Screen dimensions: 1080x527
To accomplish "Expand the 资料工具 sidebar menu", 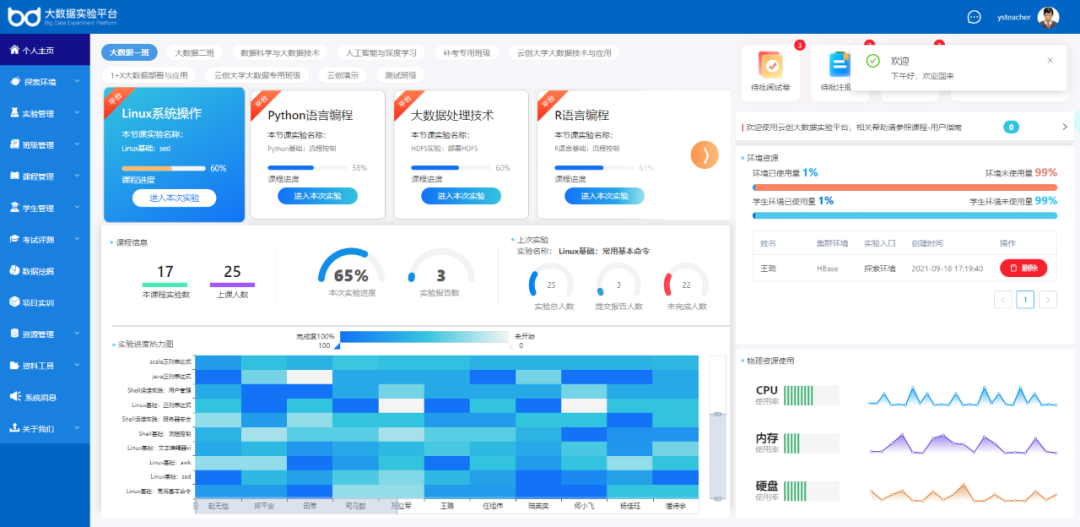I will click(x=76, y=365).
